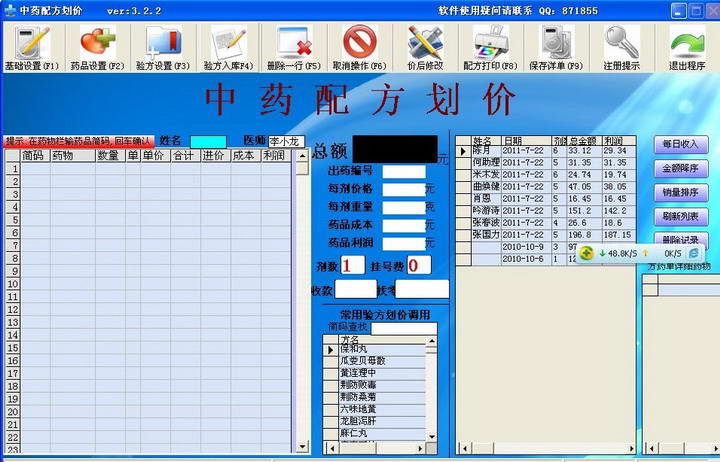Click formula list horizontal scrollbar left arrow
The height and width of the screenshot is (462, 720).
(332, 448)
